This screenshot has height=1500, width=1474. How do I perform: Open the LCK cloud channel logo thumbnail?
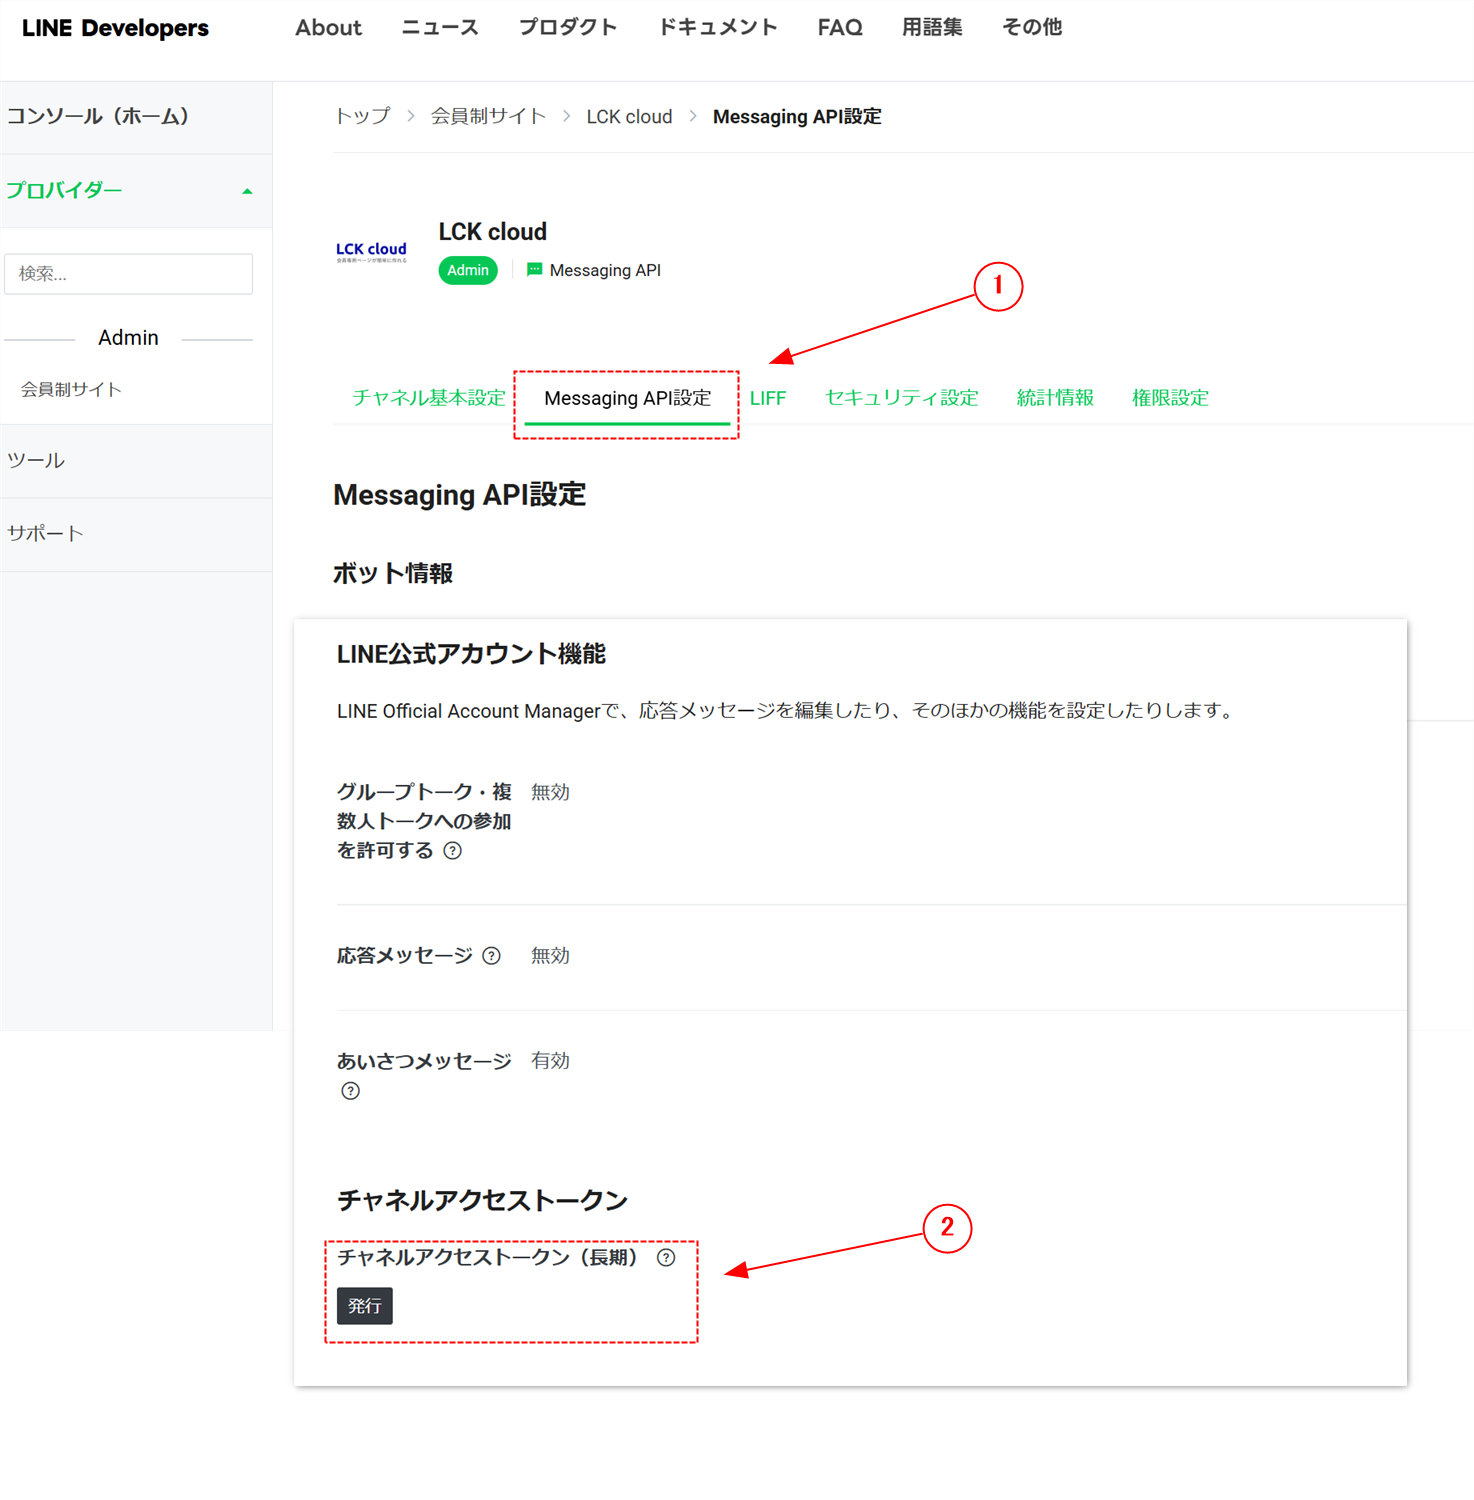[371, 251]
